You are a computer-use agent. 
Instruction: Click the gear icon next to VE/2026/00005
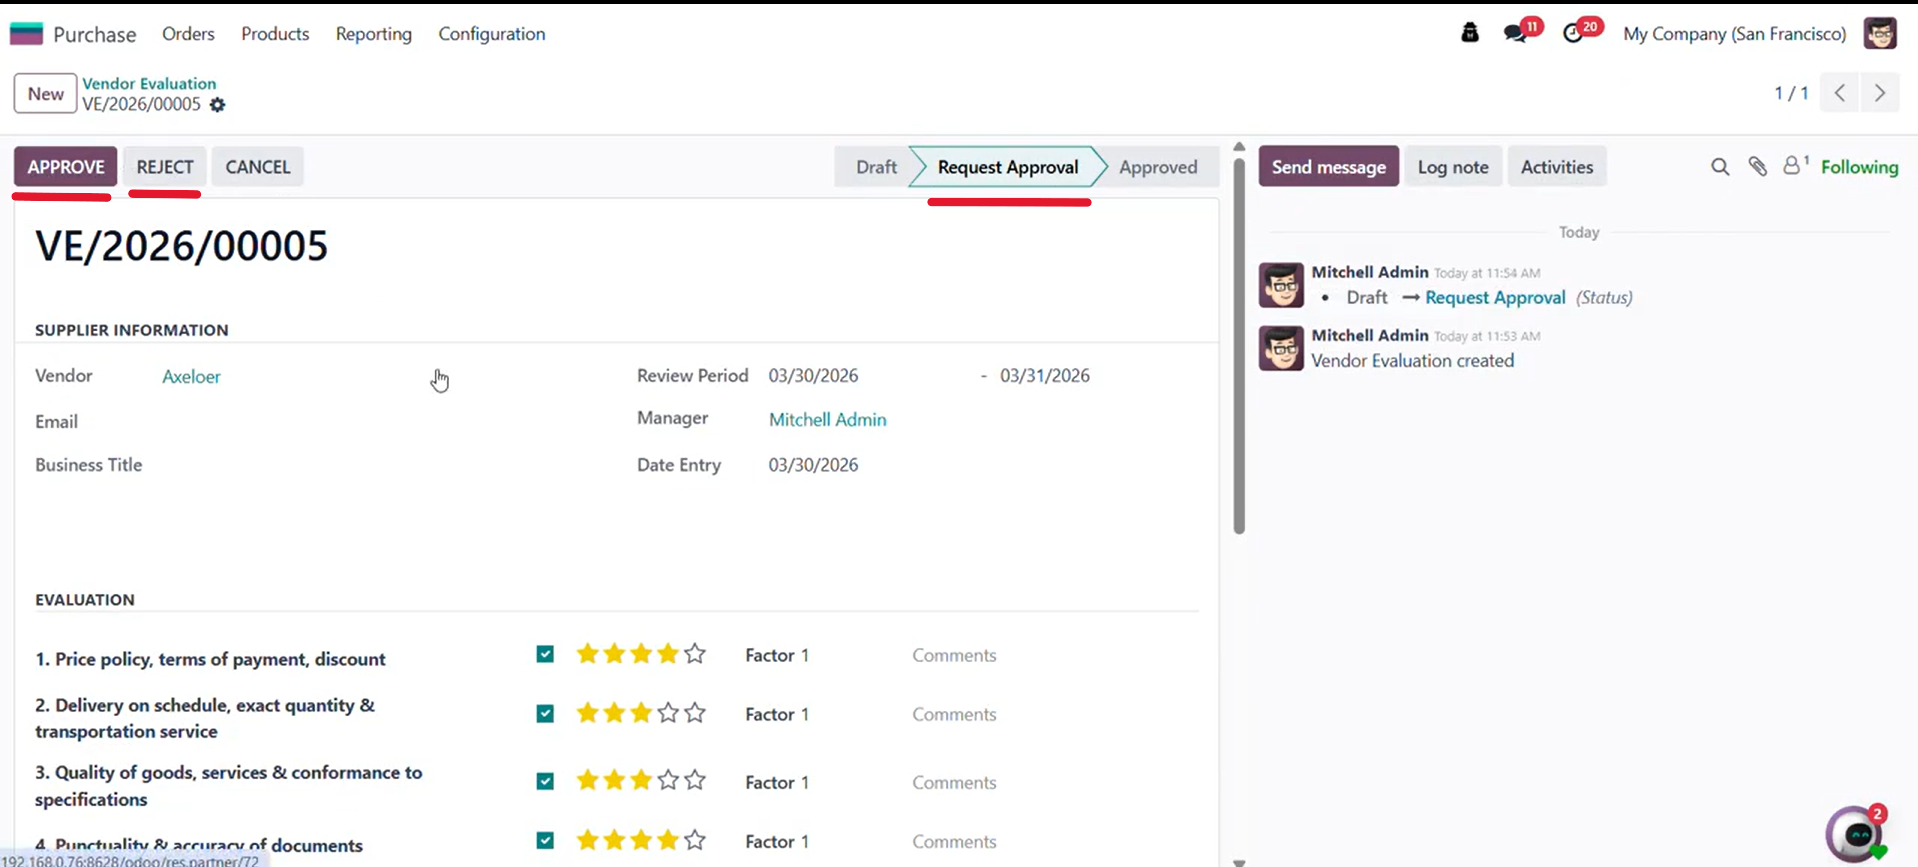pyautogui.click(x=218, y=105)
